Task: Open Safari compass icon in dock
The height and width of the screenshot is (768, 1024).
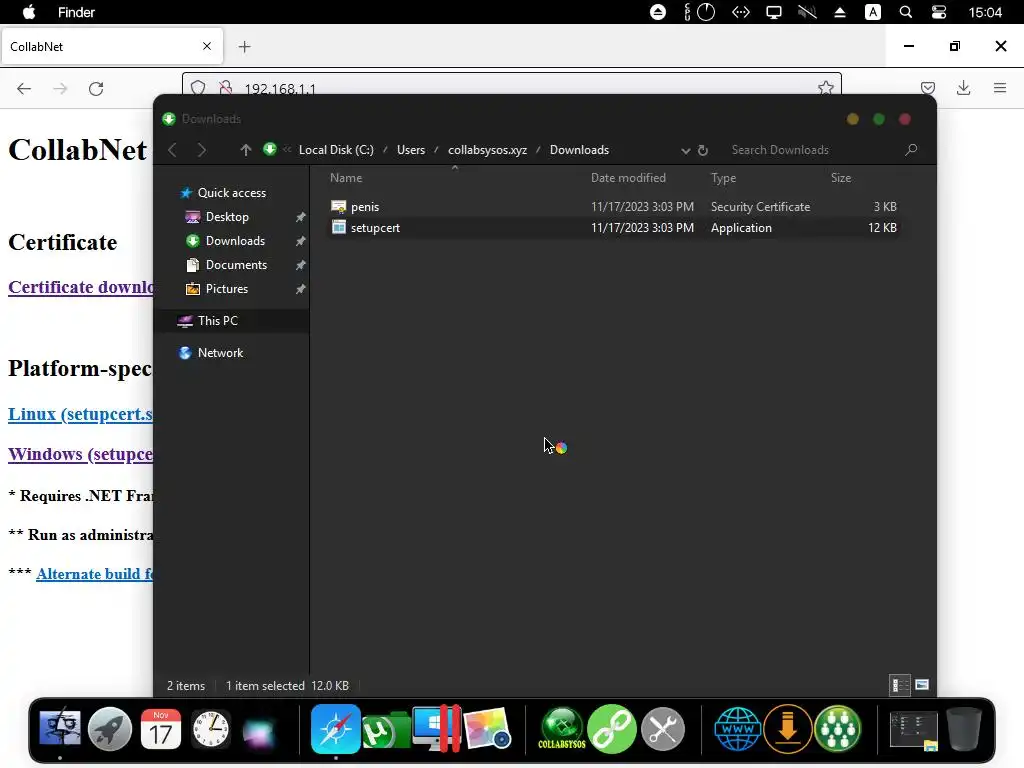Action: pos(336,728)
